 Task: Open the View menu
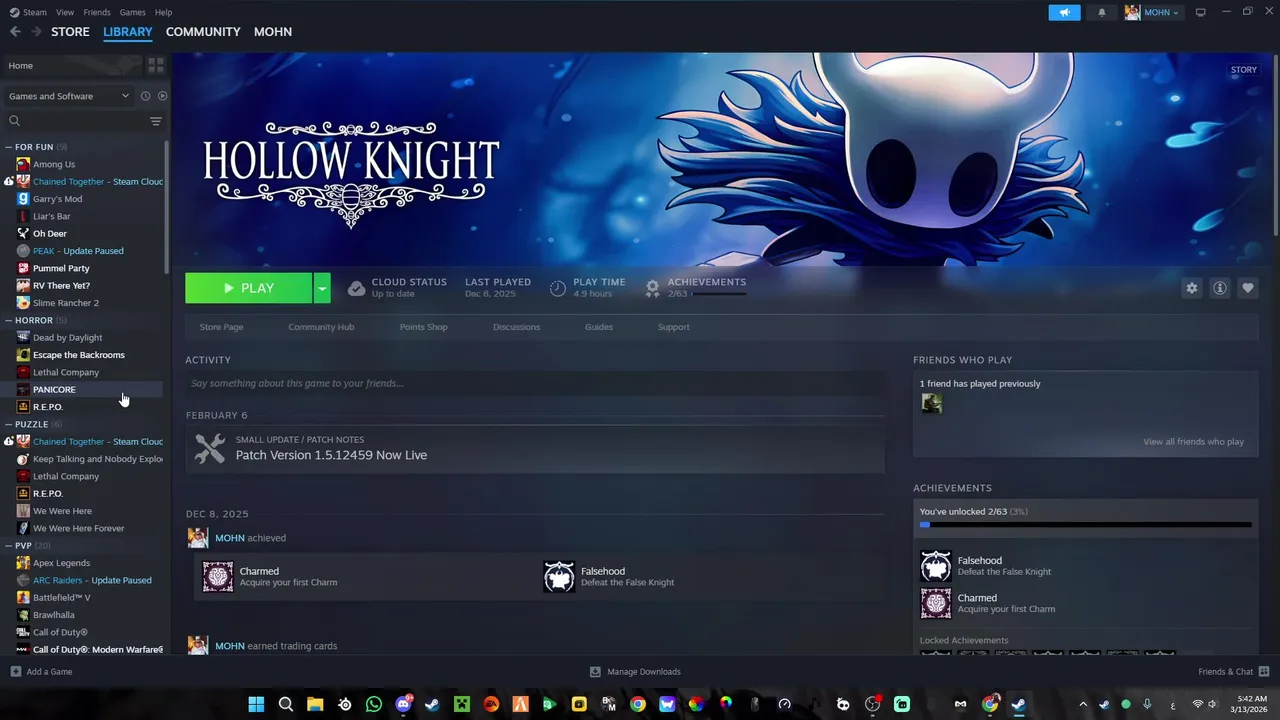click(x=65, y=12)
